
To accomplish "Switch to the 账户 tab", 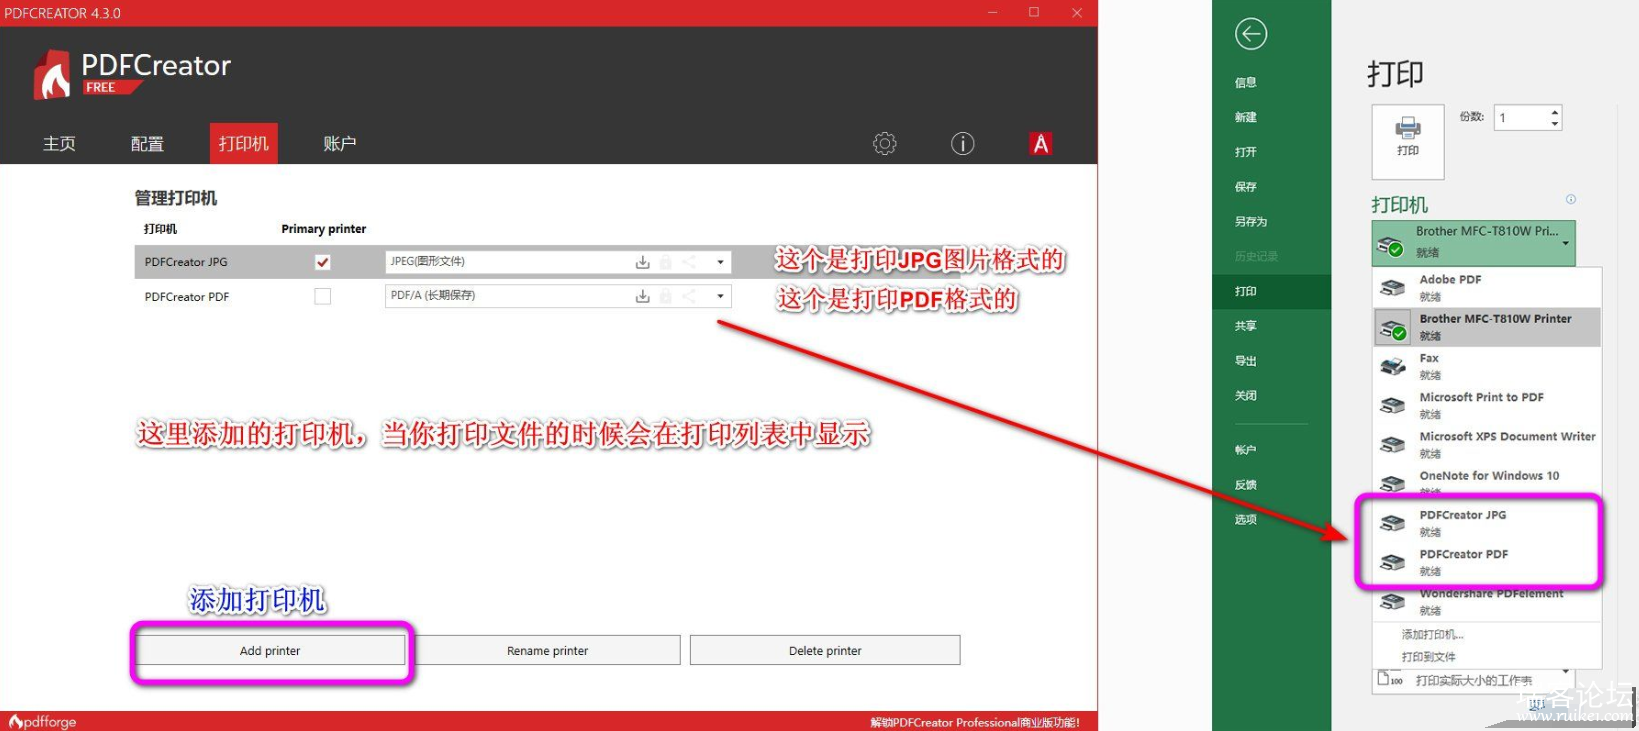I will (340, 144).
